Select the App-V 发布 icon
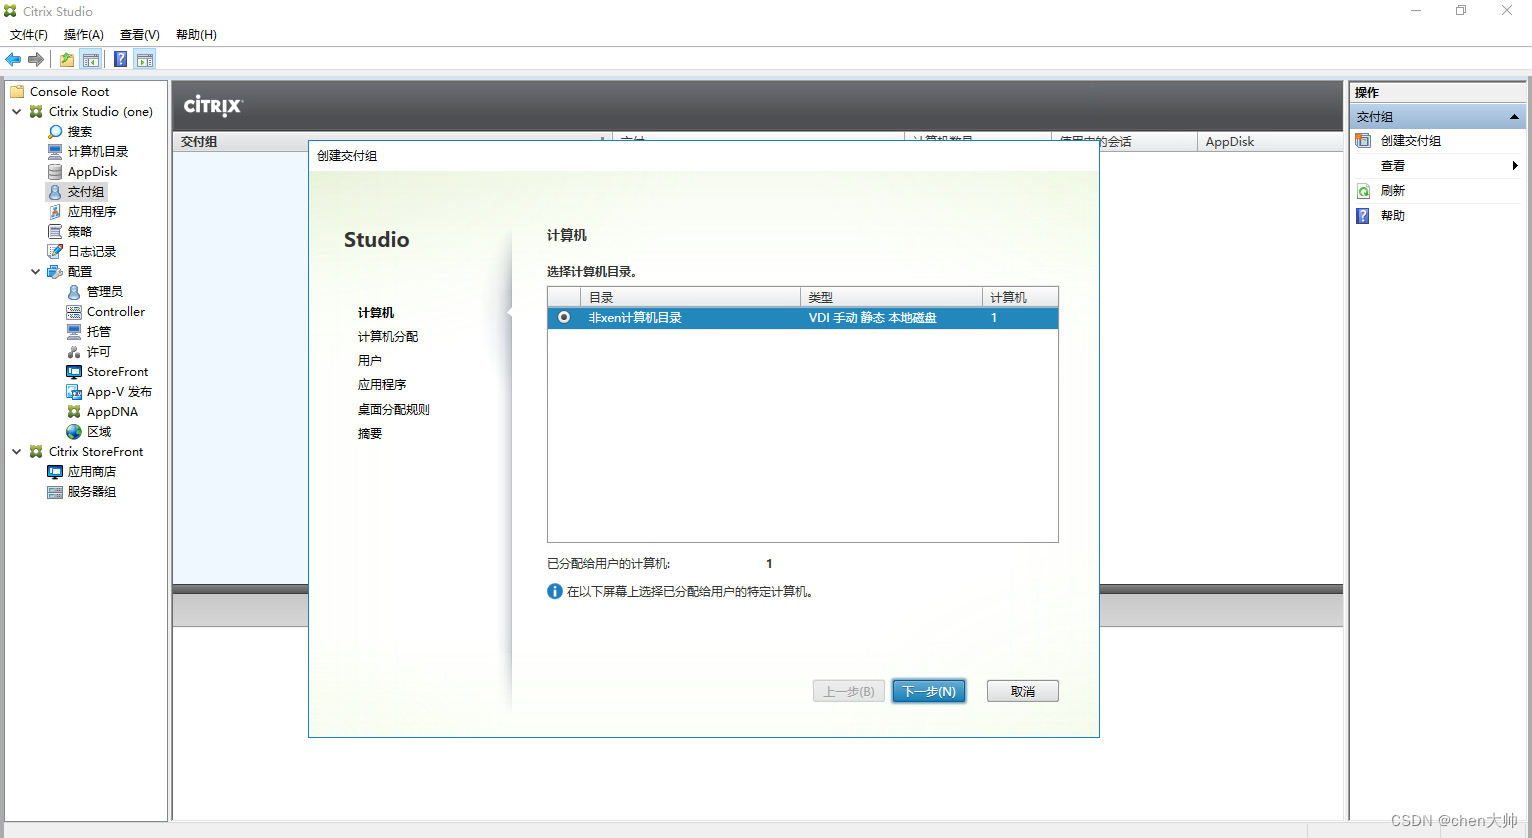The image size is (1532, 838). click(x=74, y=391)
